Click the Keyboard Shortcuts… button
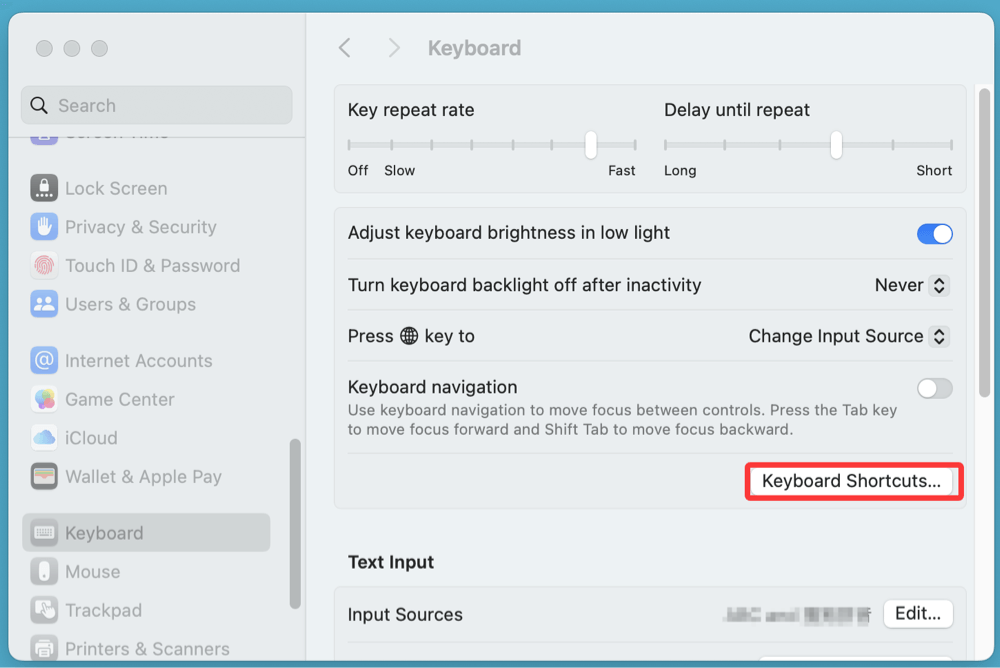The height and width of the screenshot is (668, 1000). [x=851, y=481]
